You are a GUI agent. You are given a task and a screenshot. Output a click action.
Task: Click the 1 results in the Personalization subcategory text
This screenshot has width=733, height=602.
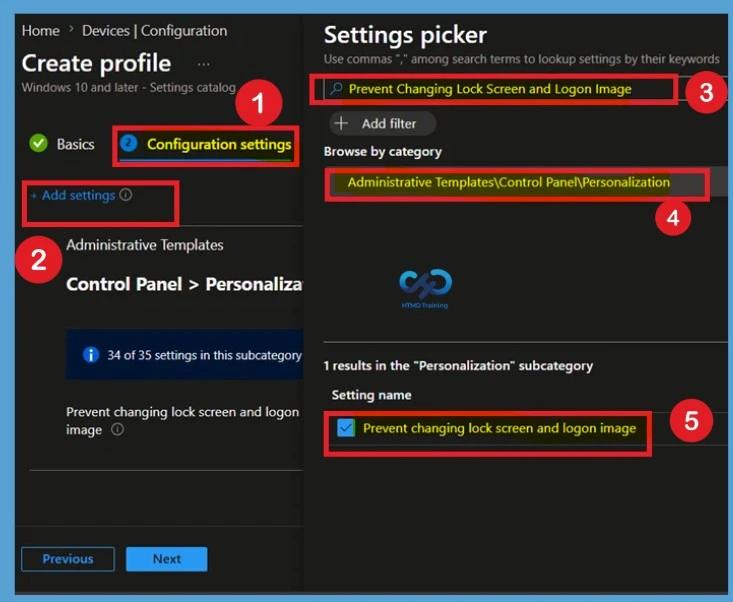458,366
